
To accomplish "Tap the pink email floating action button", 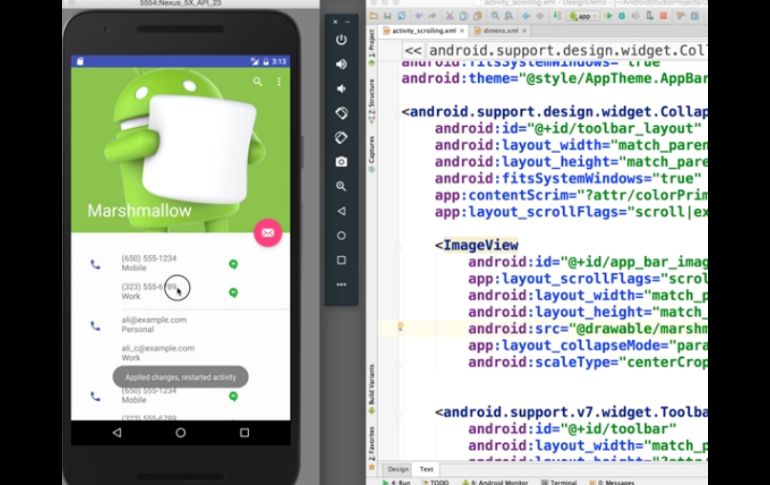I will [x=267, y=232].
